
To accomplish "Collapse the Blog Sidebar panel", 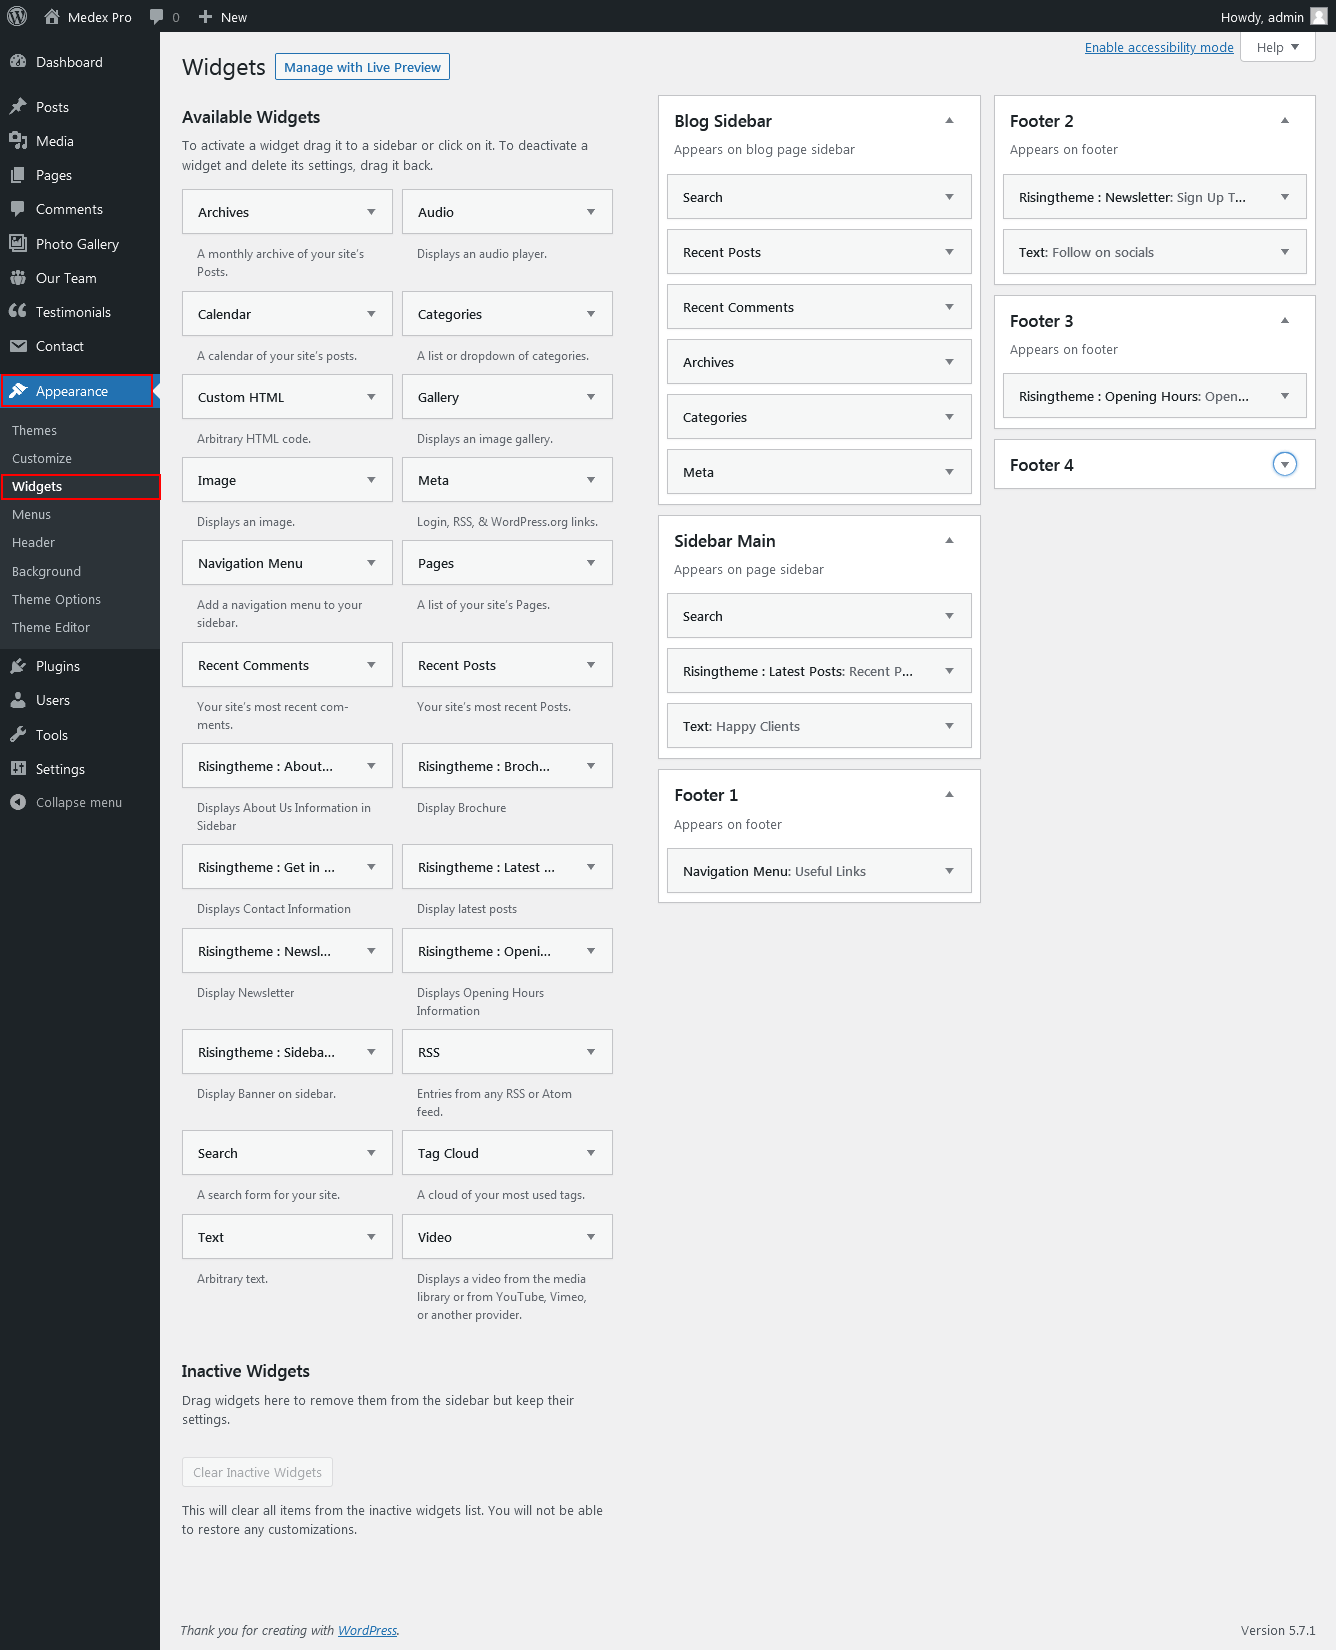I will (949, 121).
